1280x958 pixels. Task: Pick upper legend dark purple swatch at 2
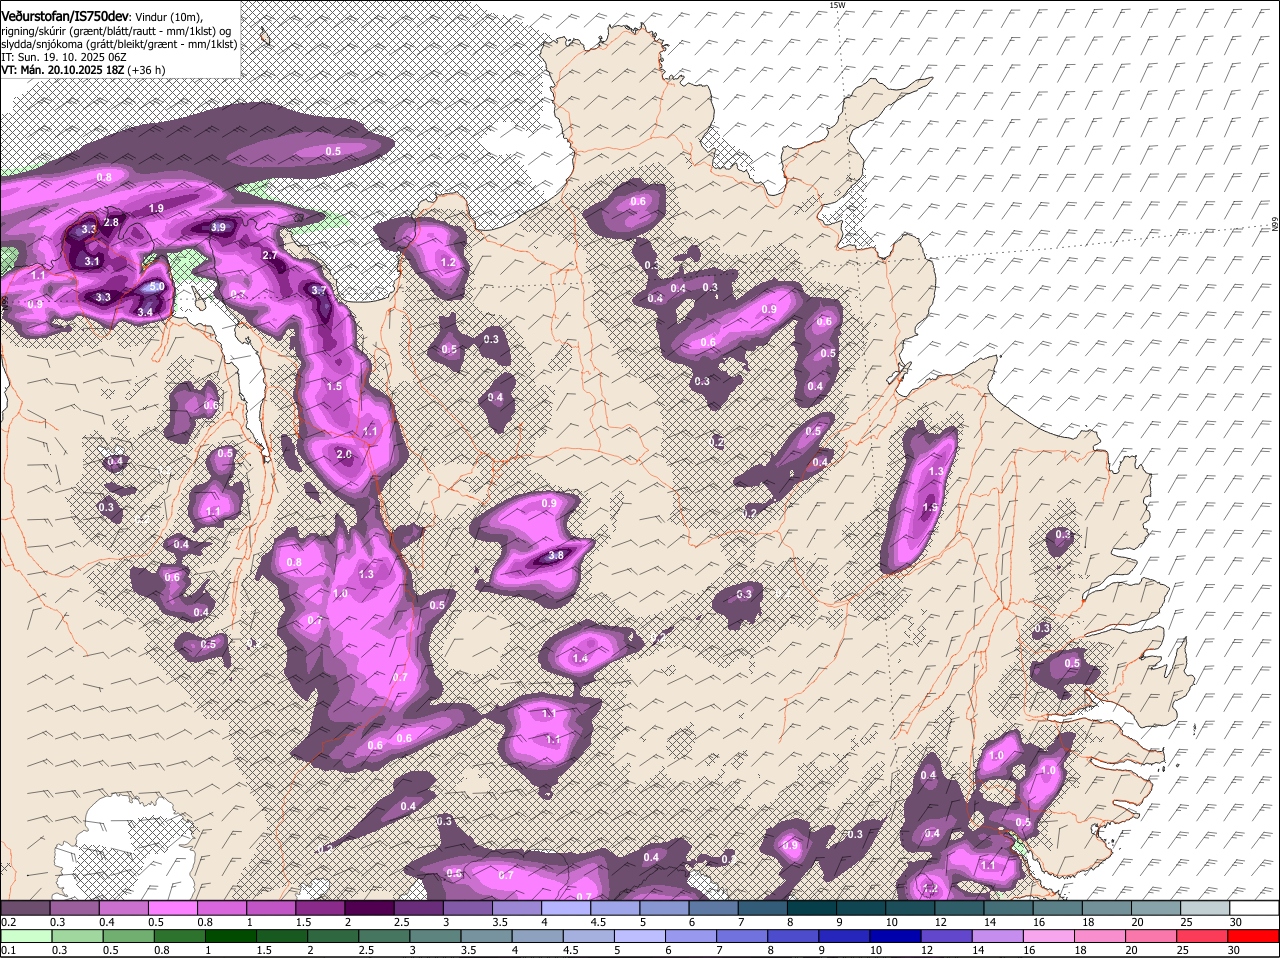click(369, 907)
